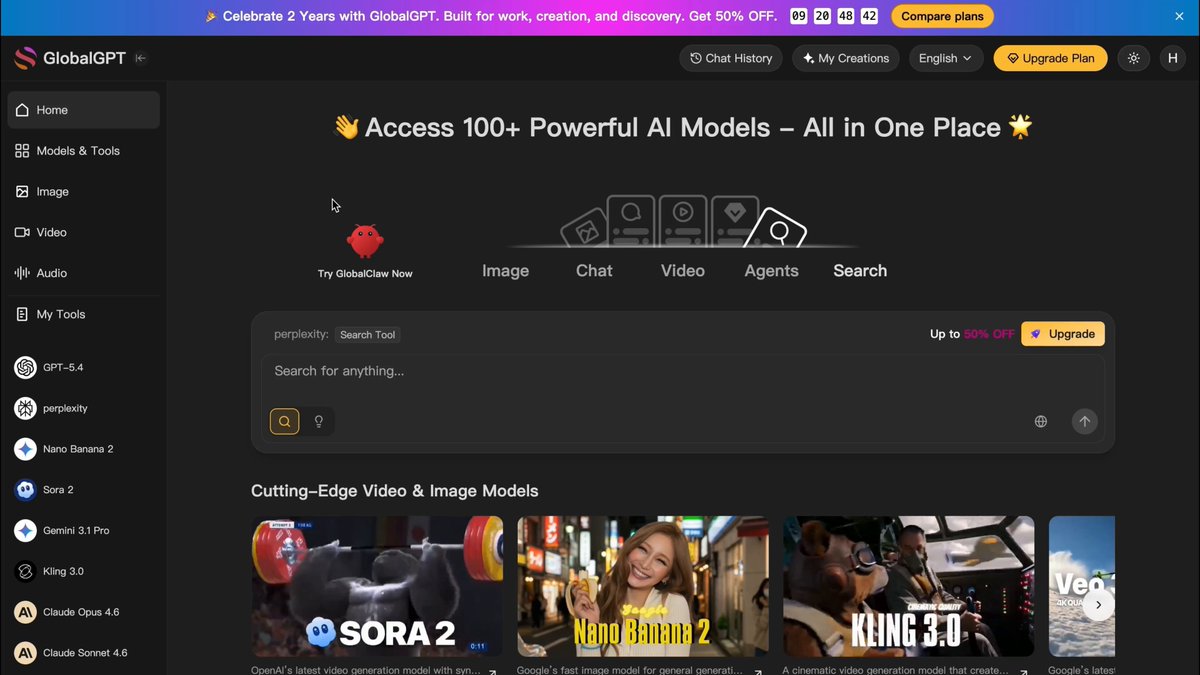This screenshot has height=675, width=1200.
Task: Toggle the lightbulb mode in search box
Action: coord(319,421)
